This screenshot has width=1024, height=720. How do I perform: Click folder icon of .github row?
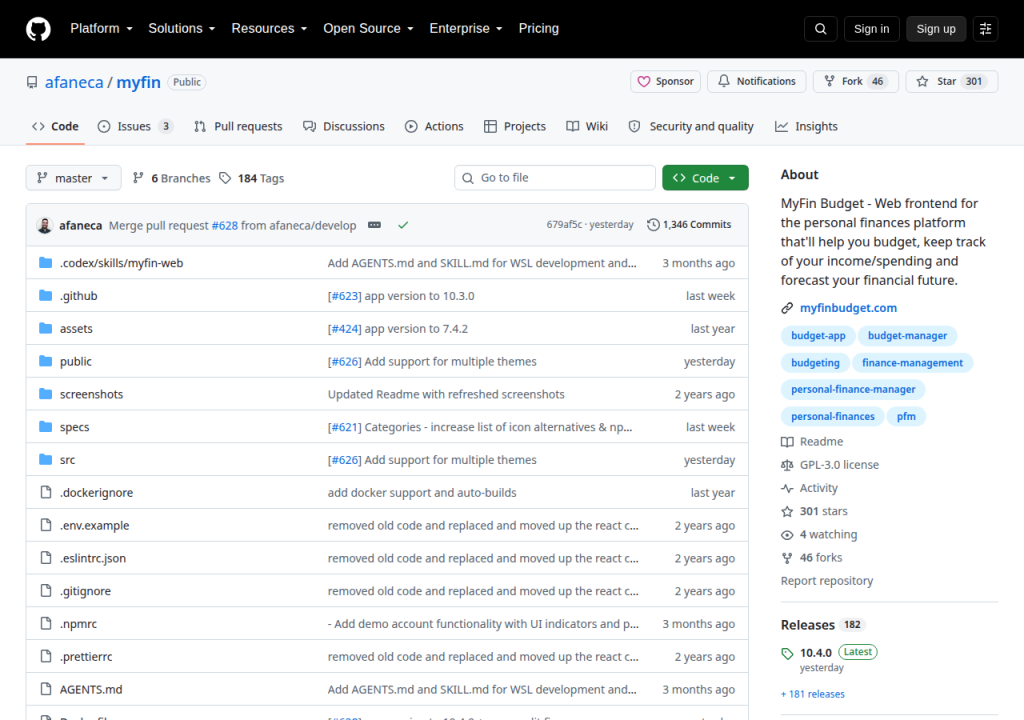45,295
